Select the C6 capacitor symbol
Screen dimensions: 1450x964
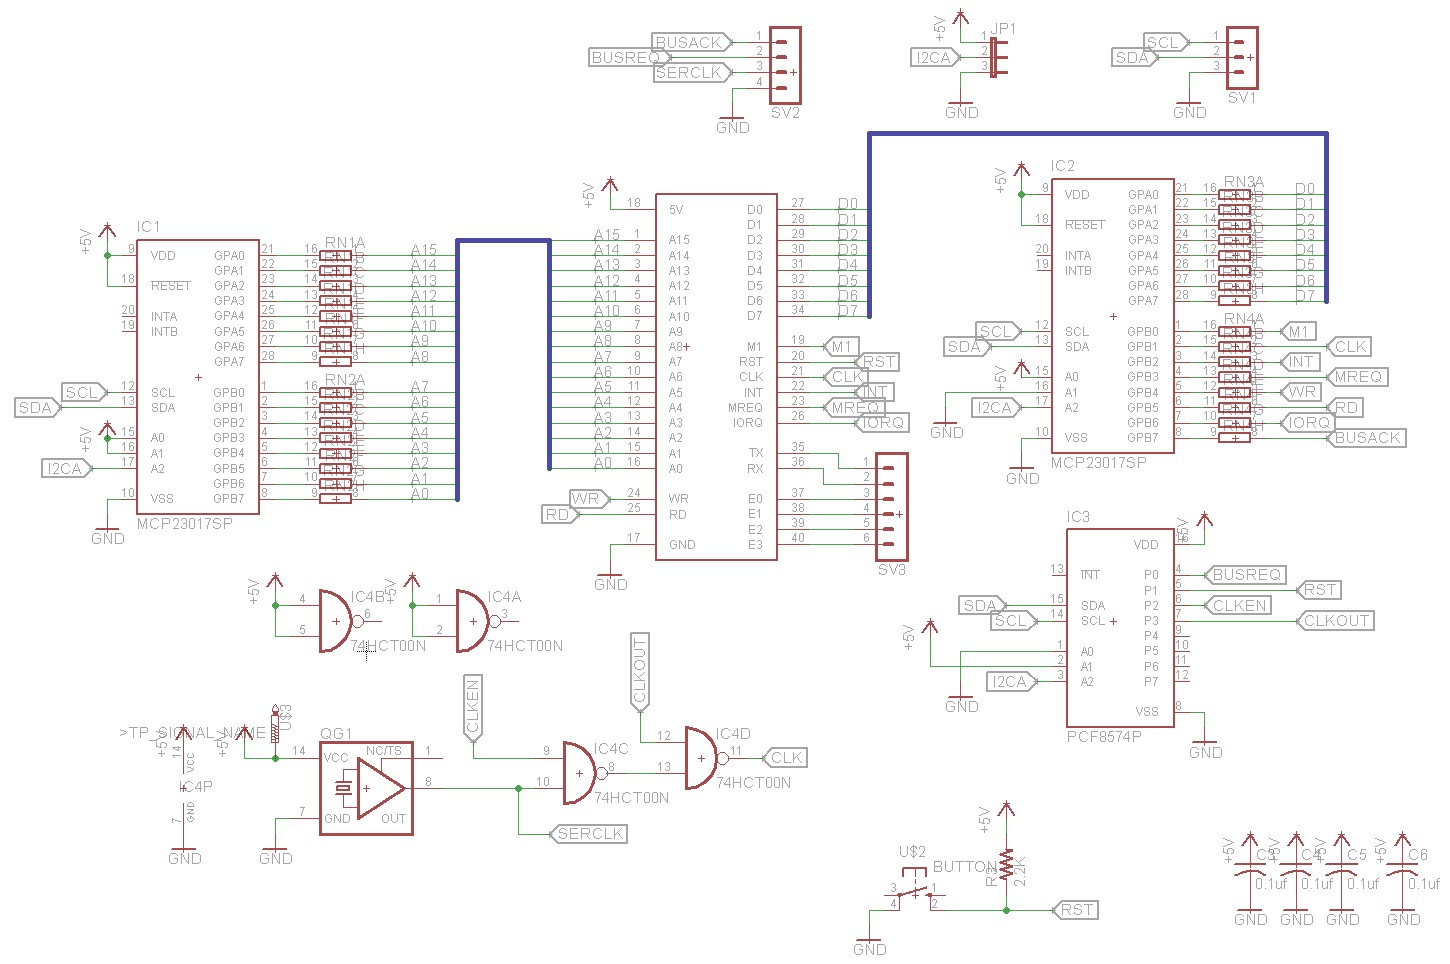1403,868
